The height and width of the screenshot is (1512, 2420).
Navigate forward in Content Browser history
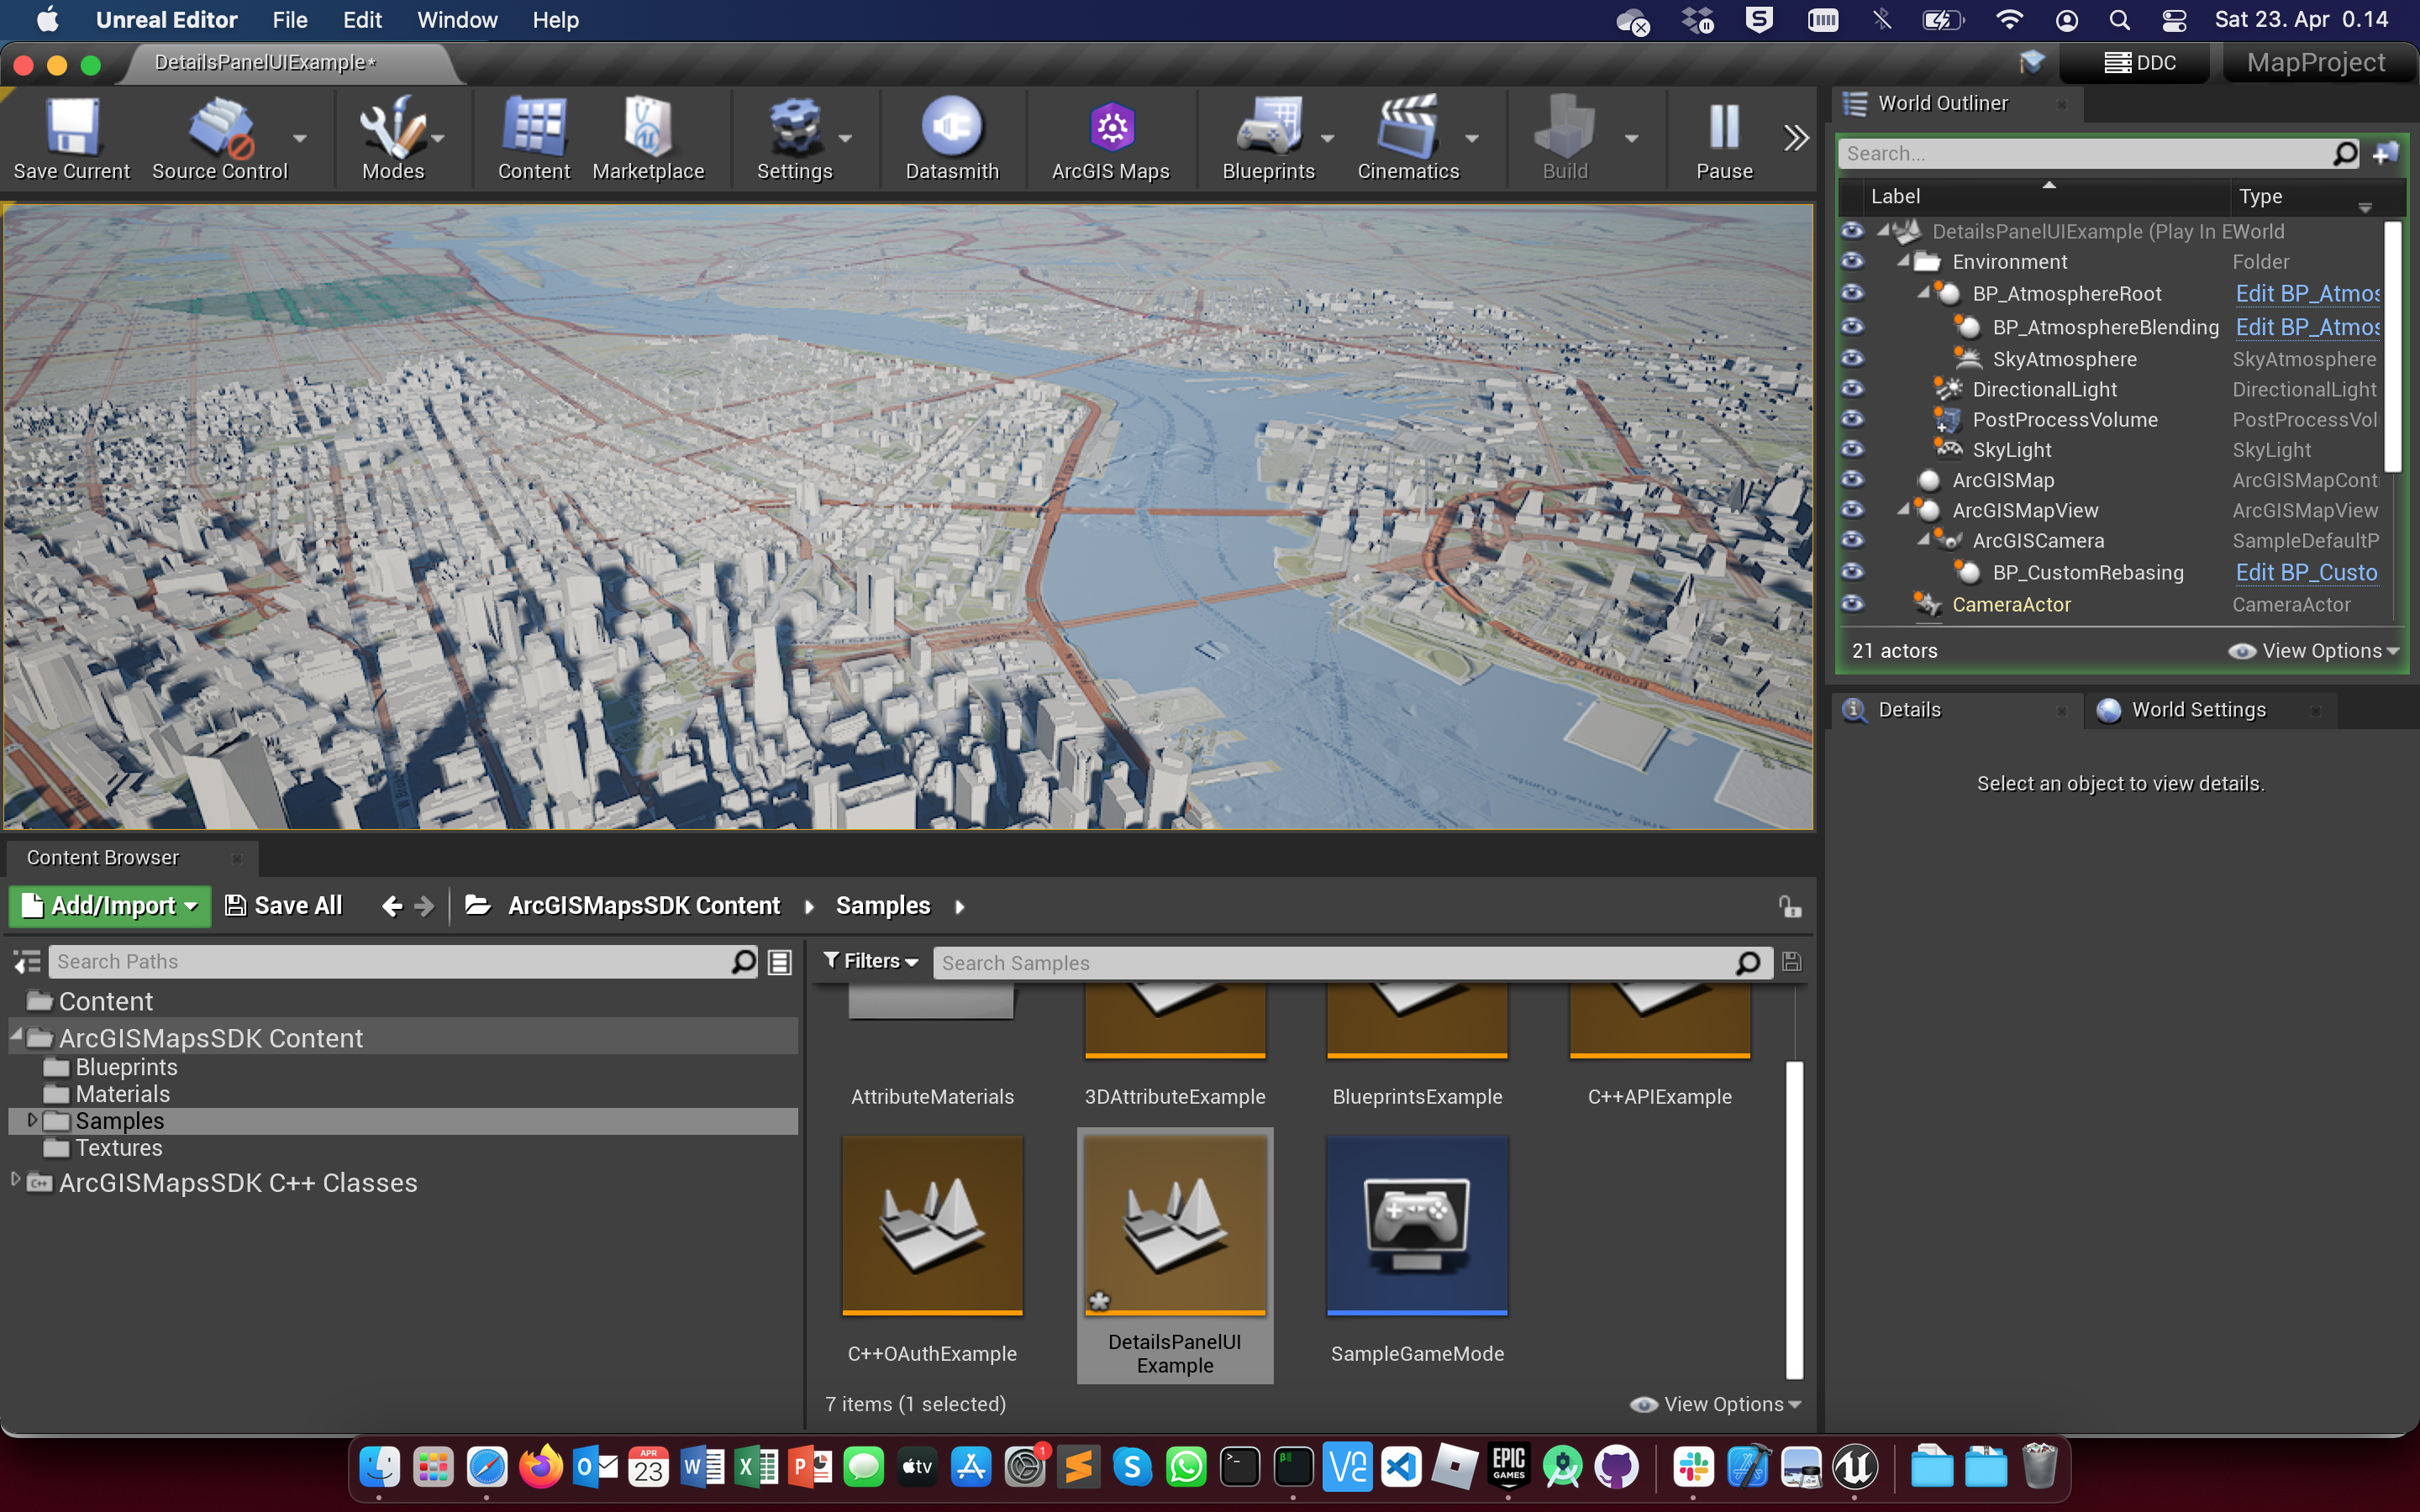425,906
